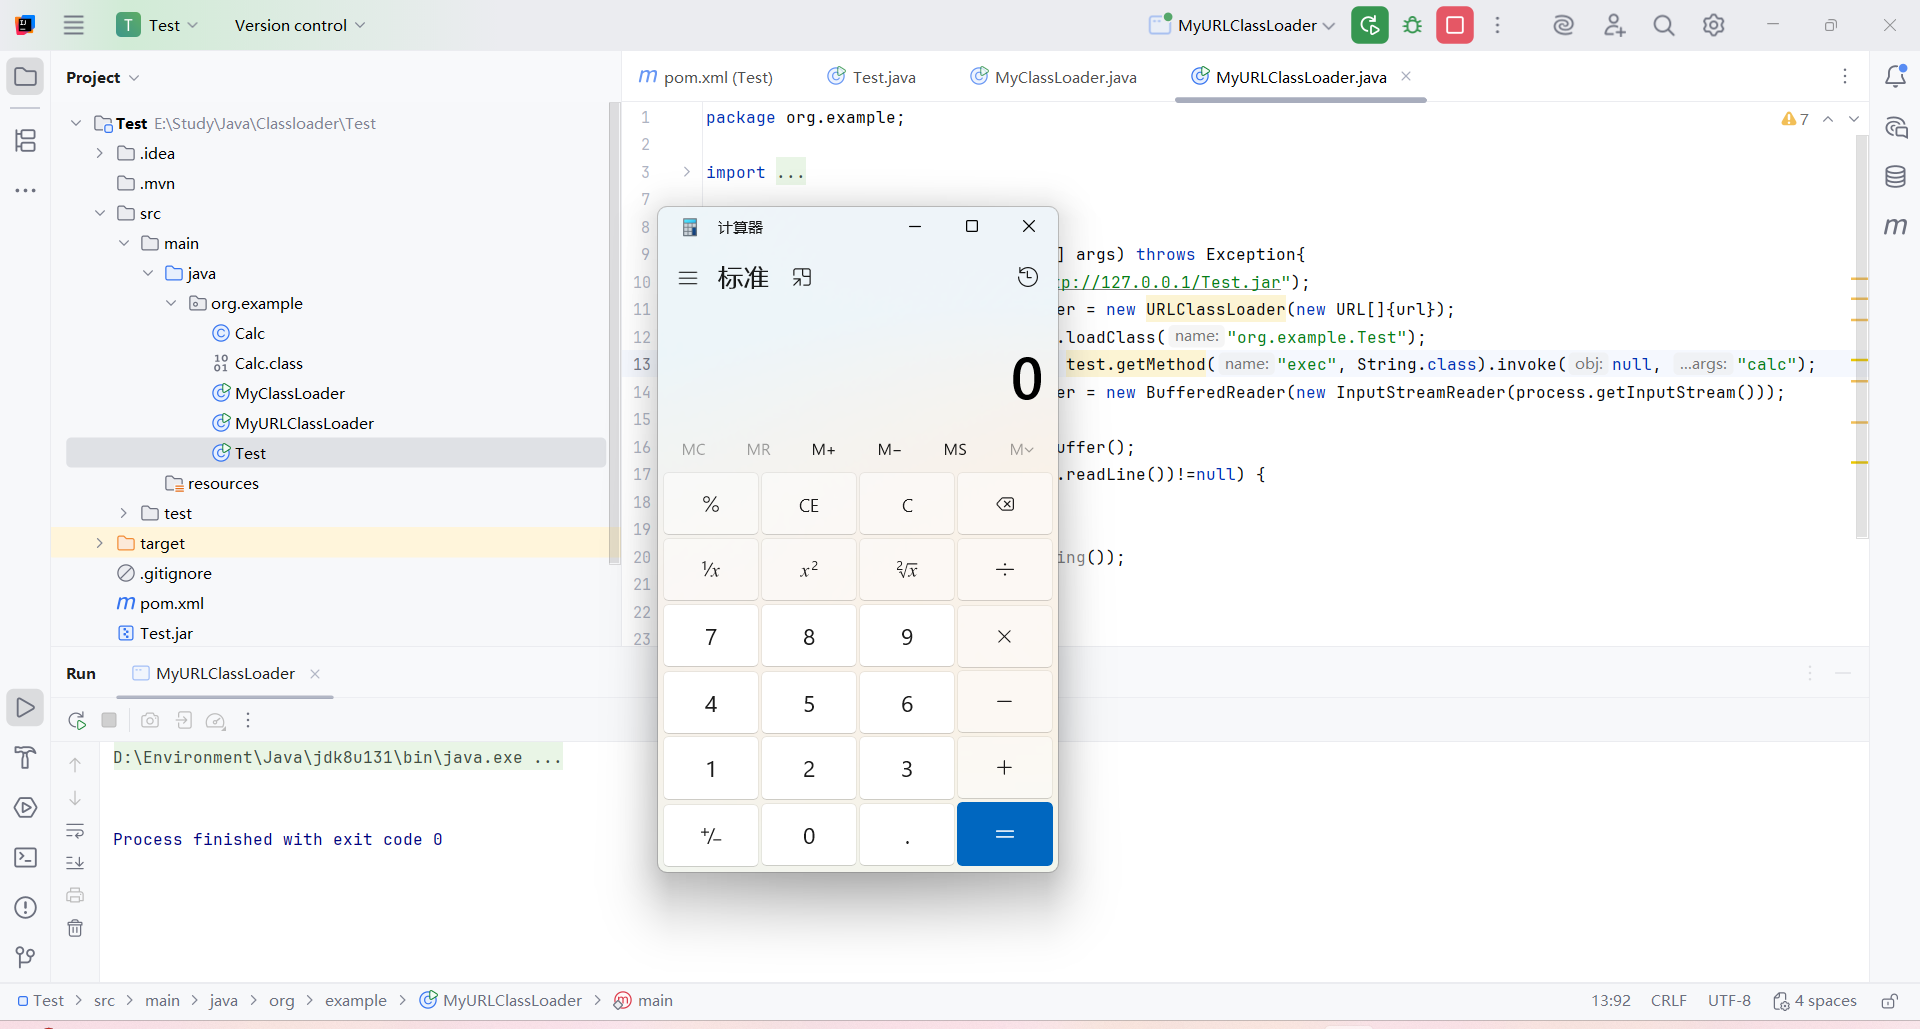The width and height of the screenshot is (1920, 1029).
Task: Open the Database tool window
Action: [1895, 177]
